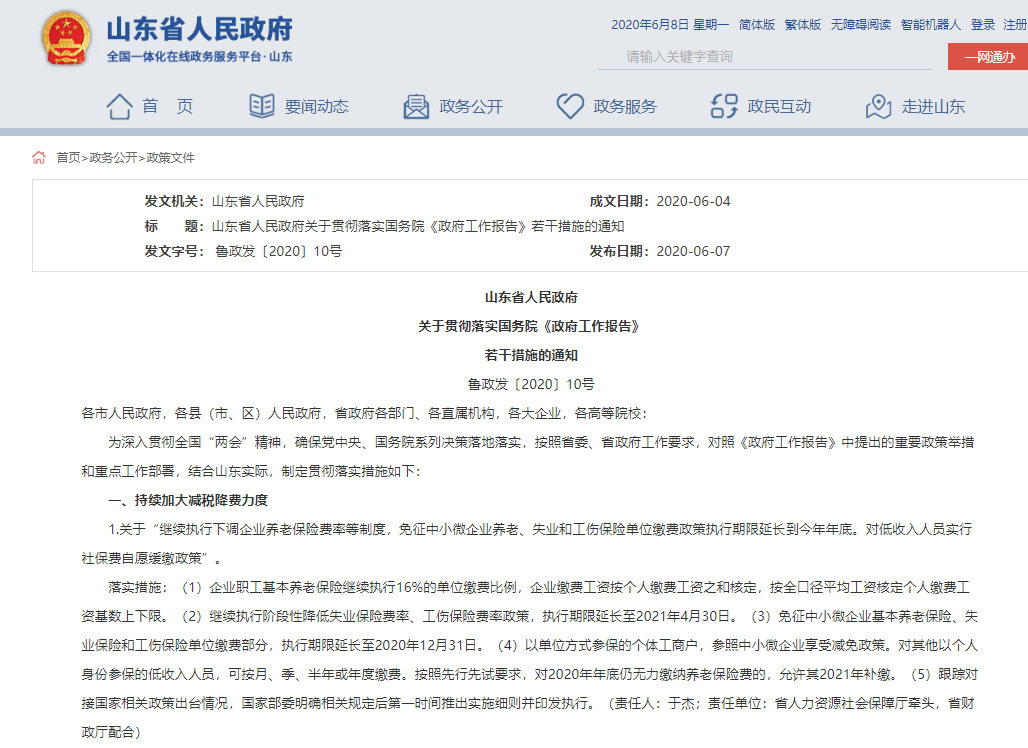Click the 注册 register link

pos(1014,24)
